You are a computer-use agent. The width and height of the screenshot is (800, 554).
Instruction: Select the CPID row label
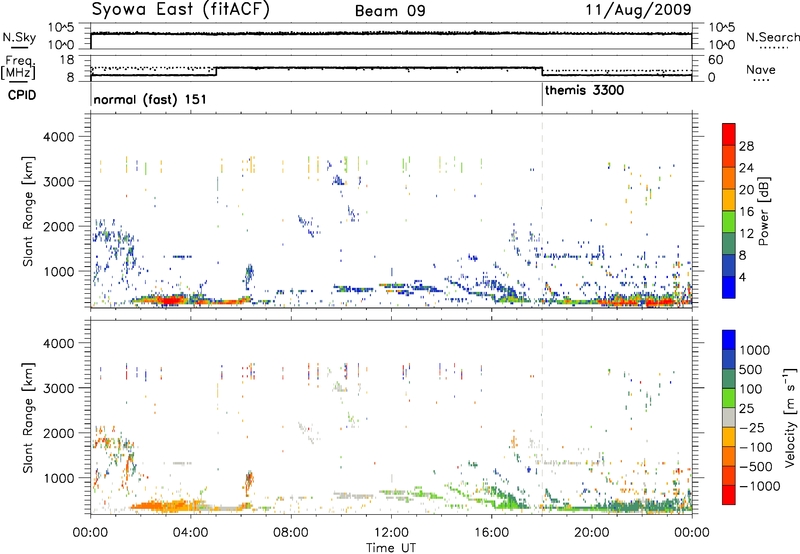pyautogui.click(x=22, y=95)
